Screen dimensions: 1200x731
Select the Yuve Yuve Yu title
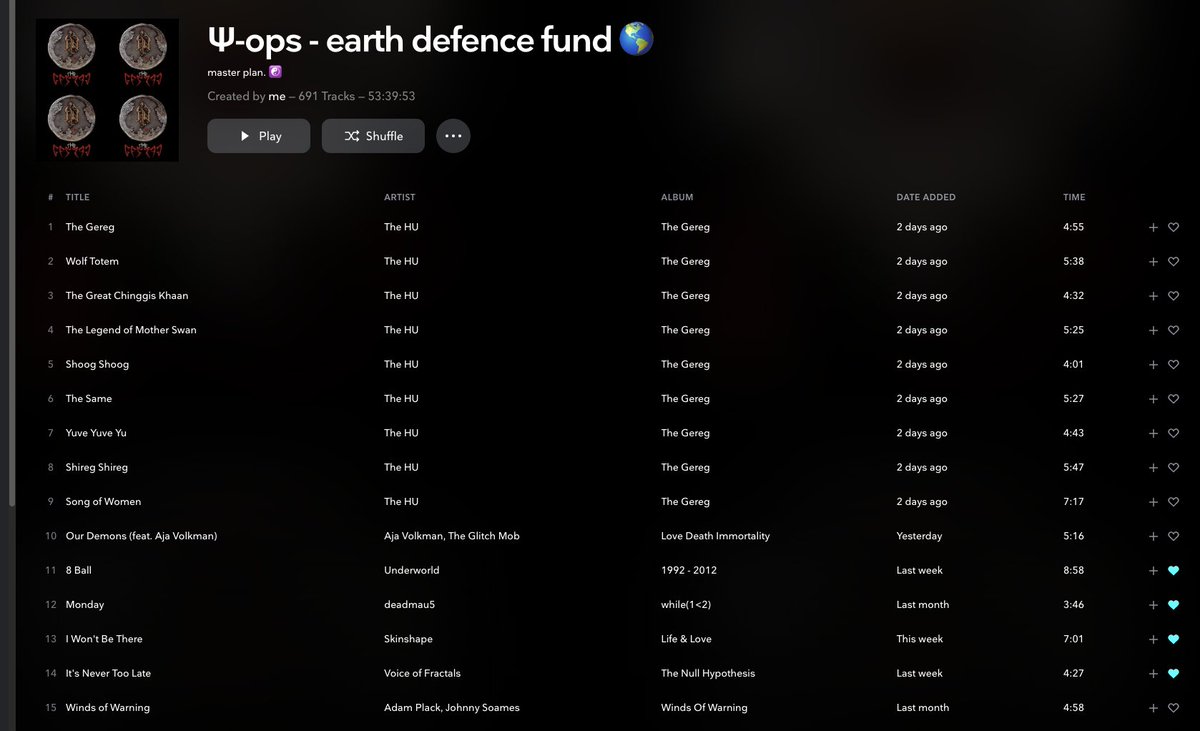(x=96, y=433)
